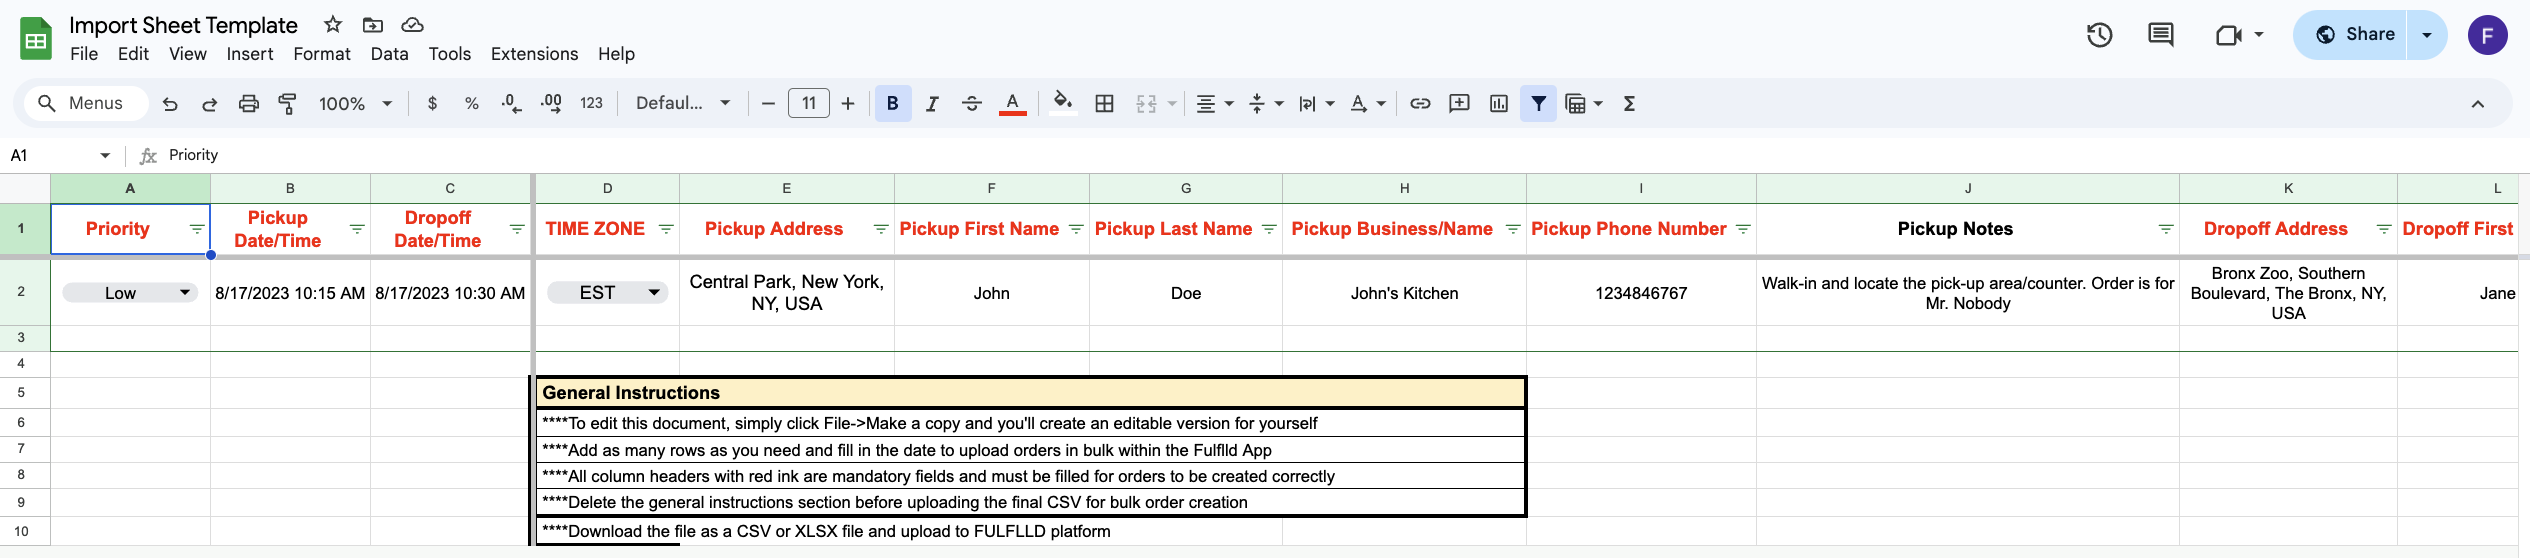Toggle the filter funnel button
Screen dimensions: 2530x558
click(1538, 104)
